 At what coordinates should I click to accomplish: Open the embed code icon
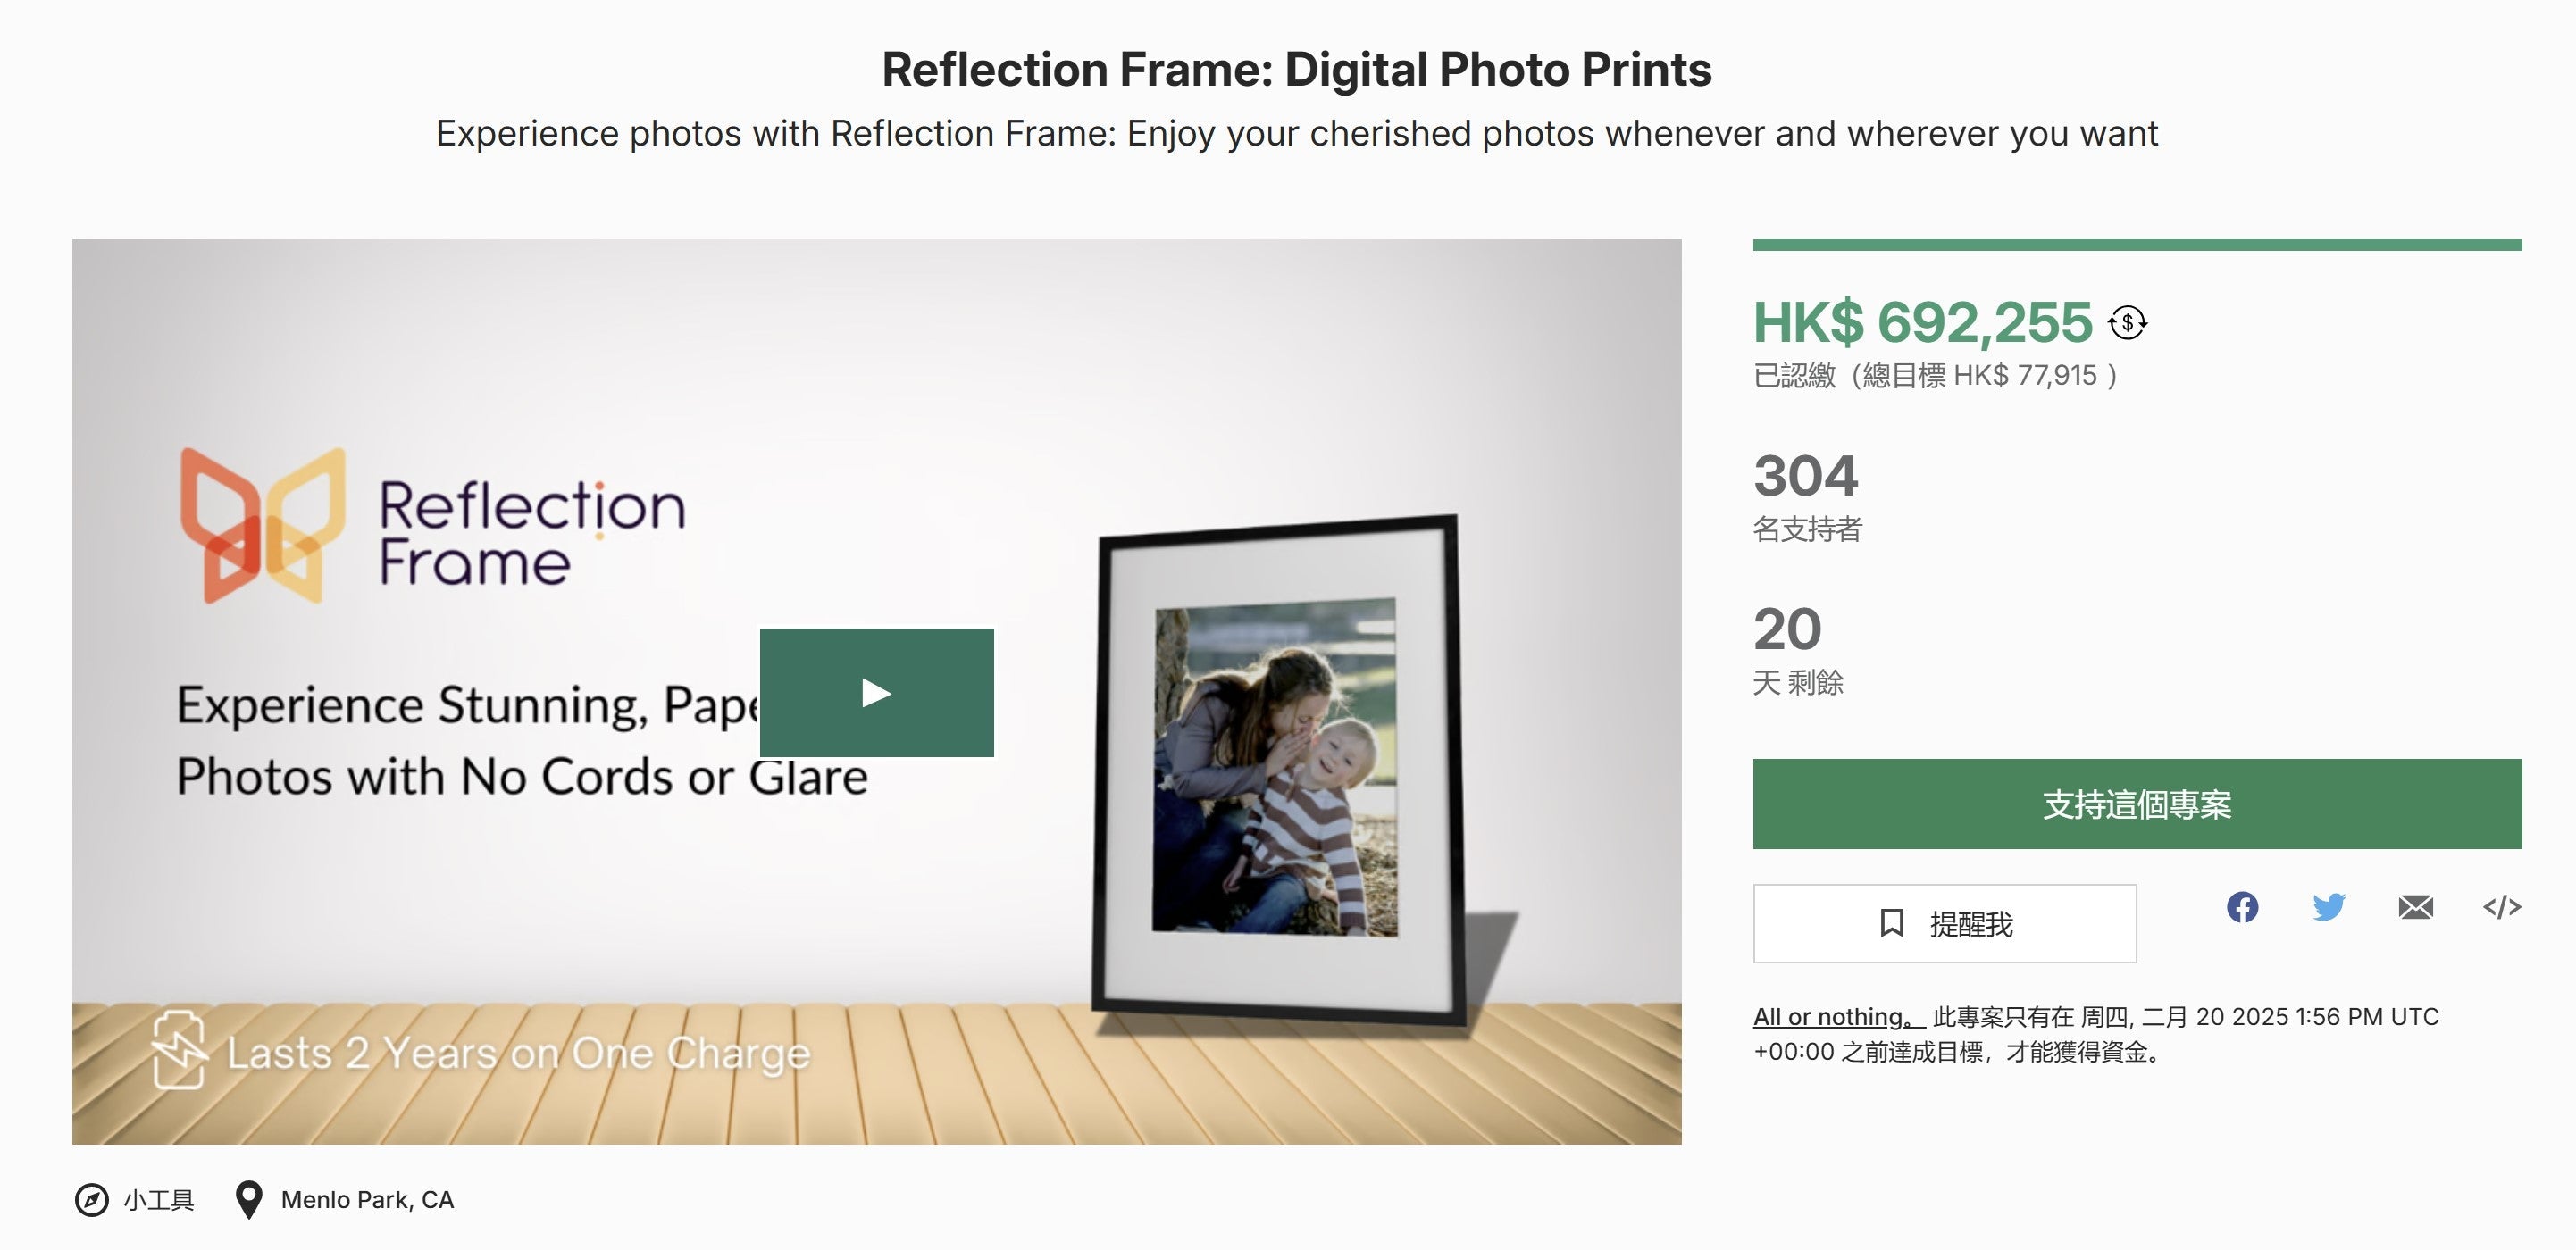click(x=2501, y=907)
